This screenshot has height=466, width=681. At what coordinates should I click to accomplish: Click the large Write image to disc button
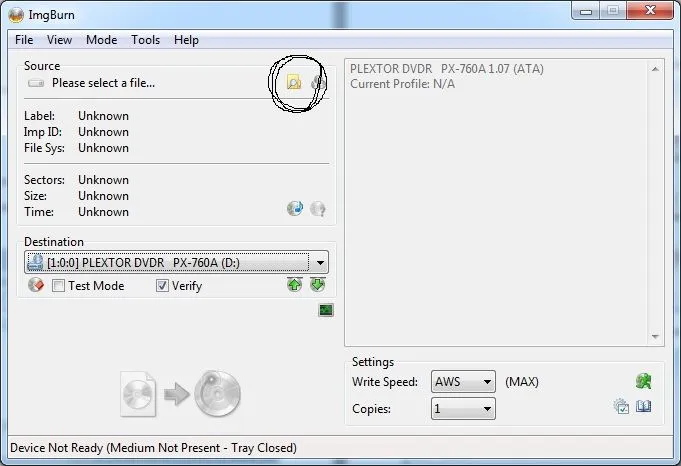coord(181,394)
